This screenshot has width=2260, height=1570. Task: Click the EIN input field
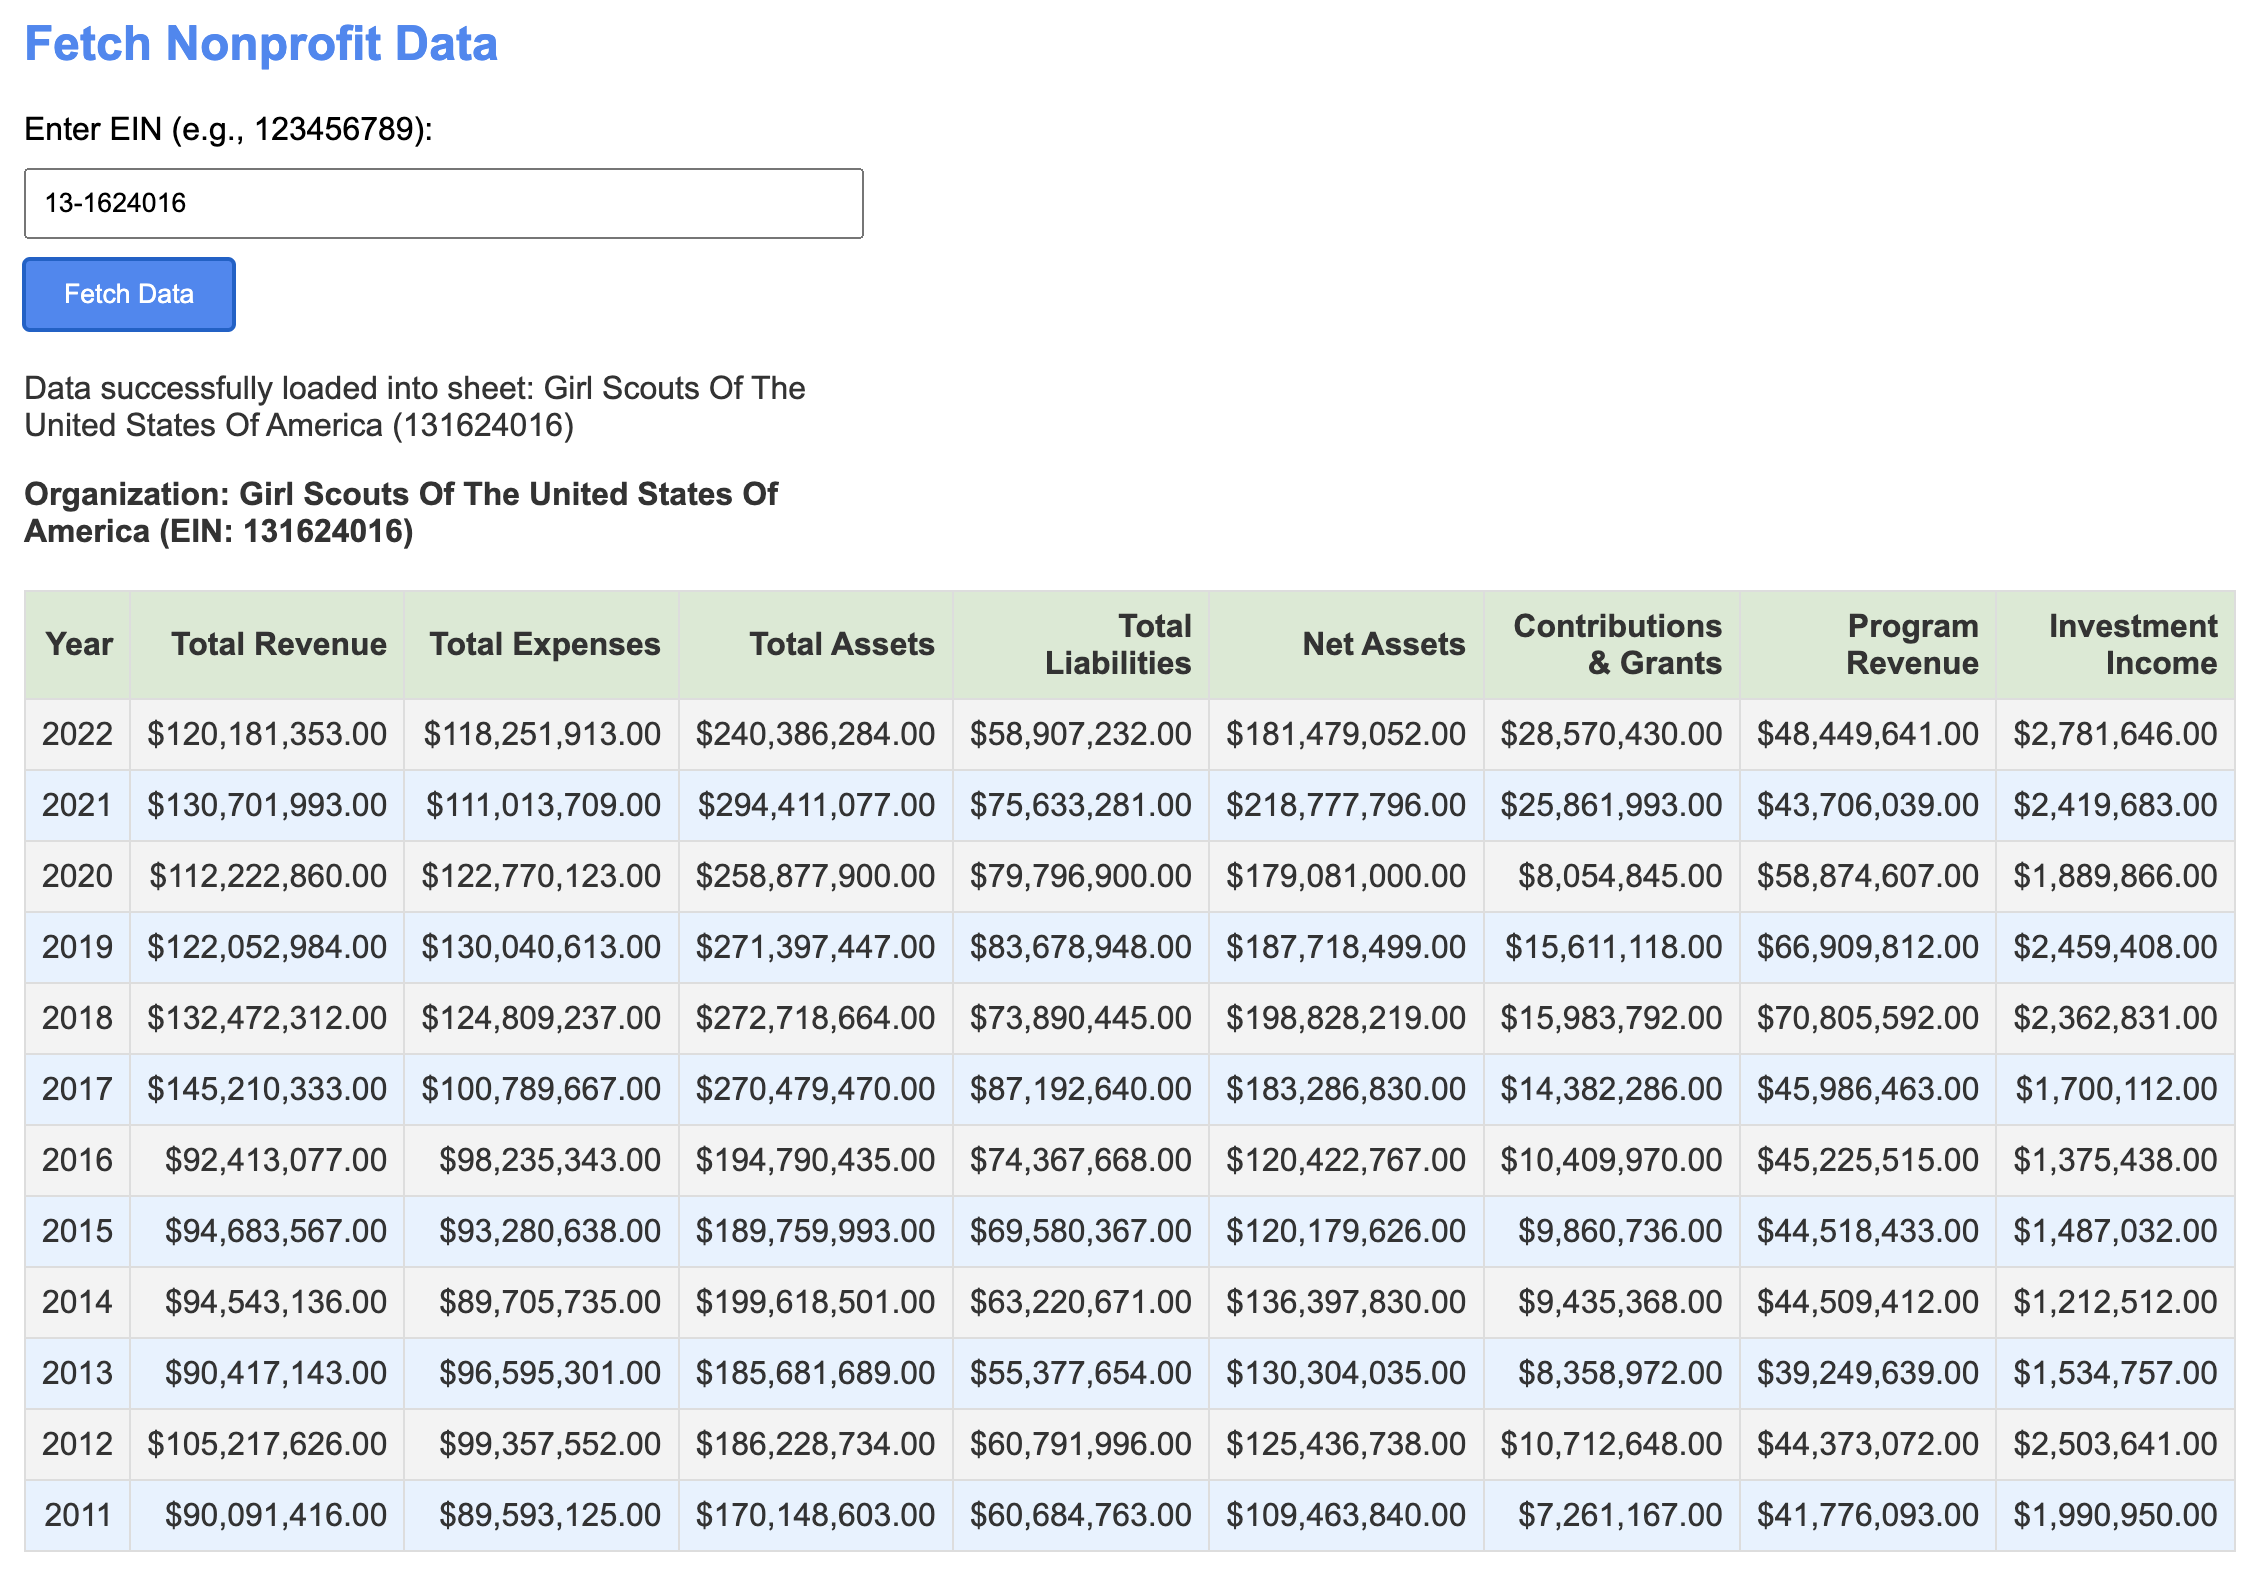point(443,203)
